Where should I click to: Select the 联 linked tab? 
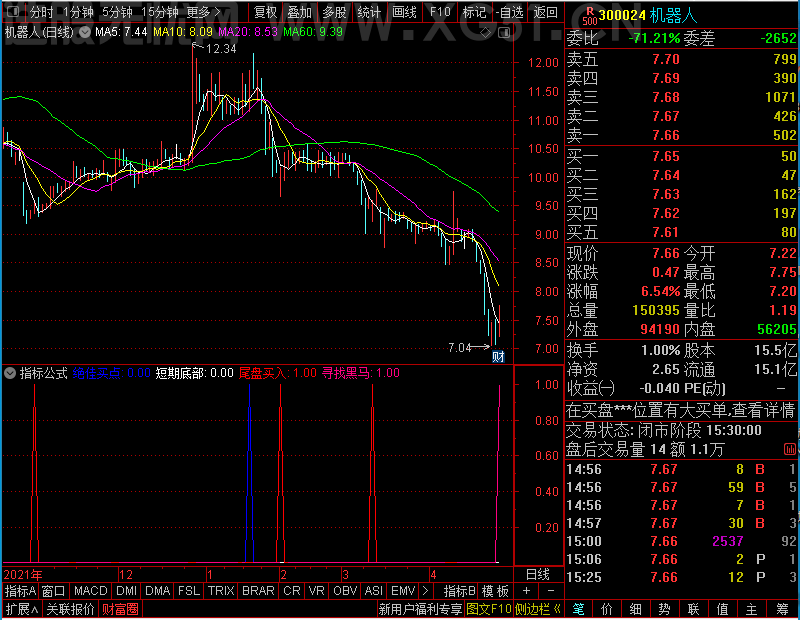tap(693, 609)
